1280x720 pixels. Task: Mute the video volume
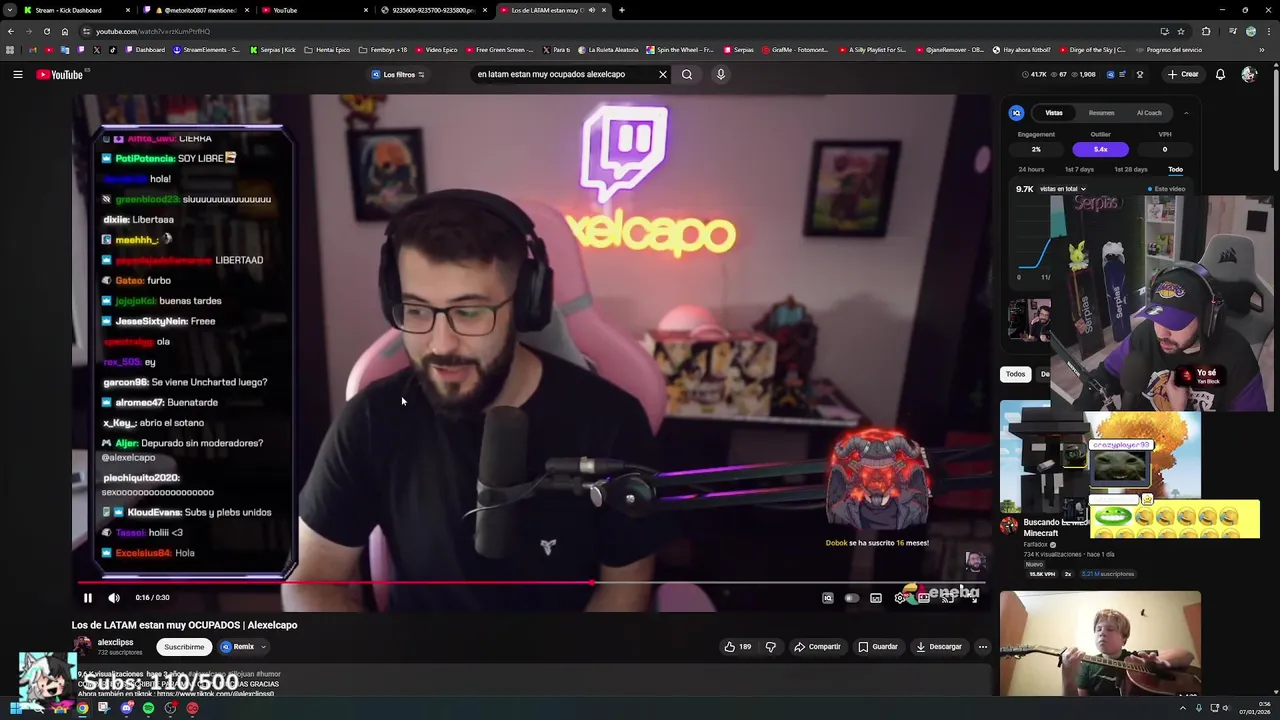114,598
